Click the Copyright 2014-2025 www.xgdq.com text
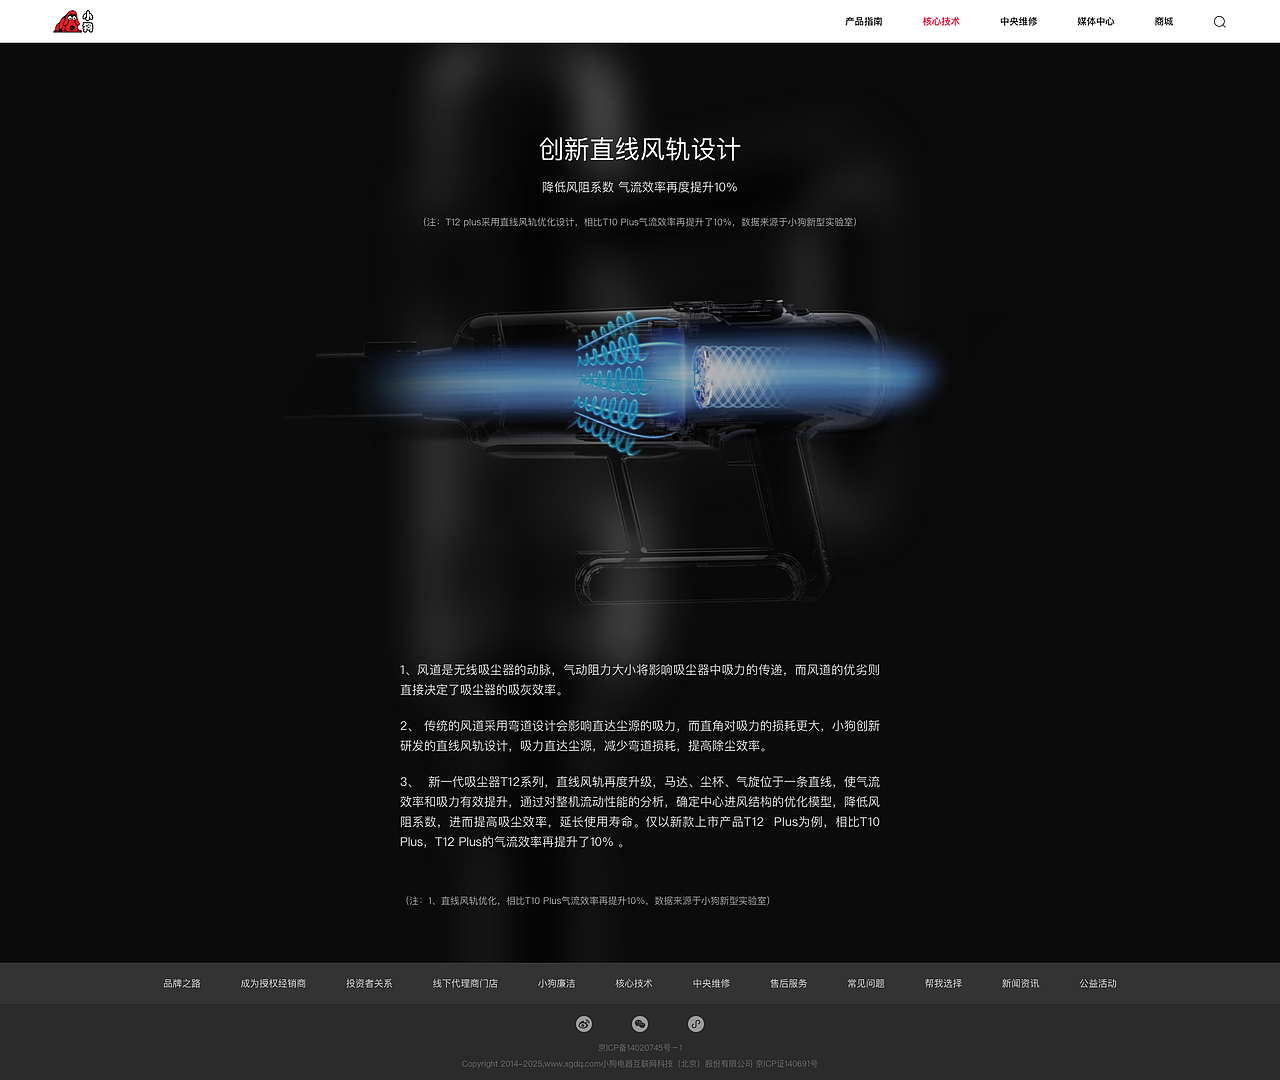Image resolution: width=1280 pixels, height=1080 pixels. pyautogui.click(x=607, y=1064)
